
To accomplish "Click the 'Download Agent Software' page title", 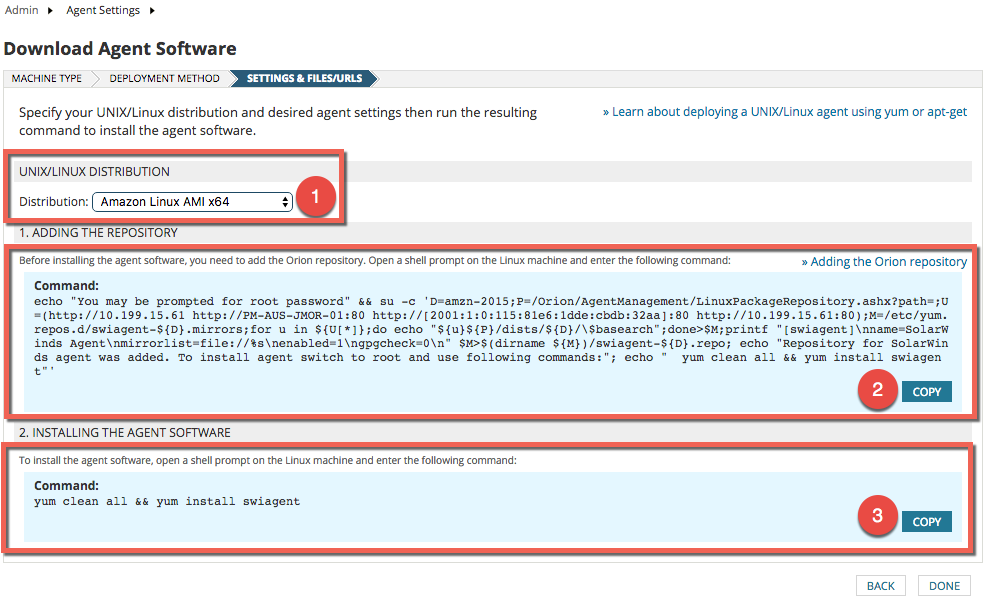I will (x=120, y=48).
